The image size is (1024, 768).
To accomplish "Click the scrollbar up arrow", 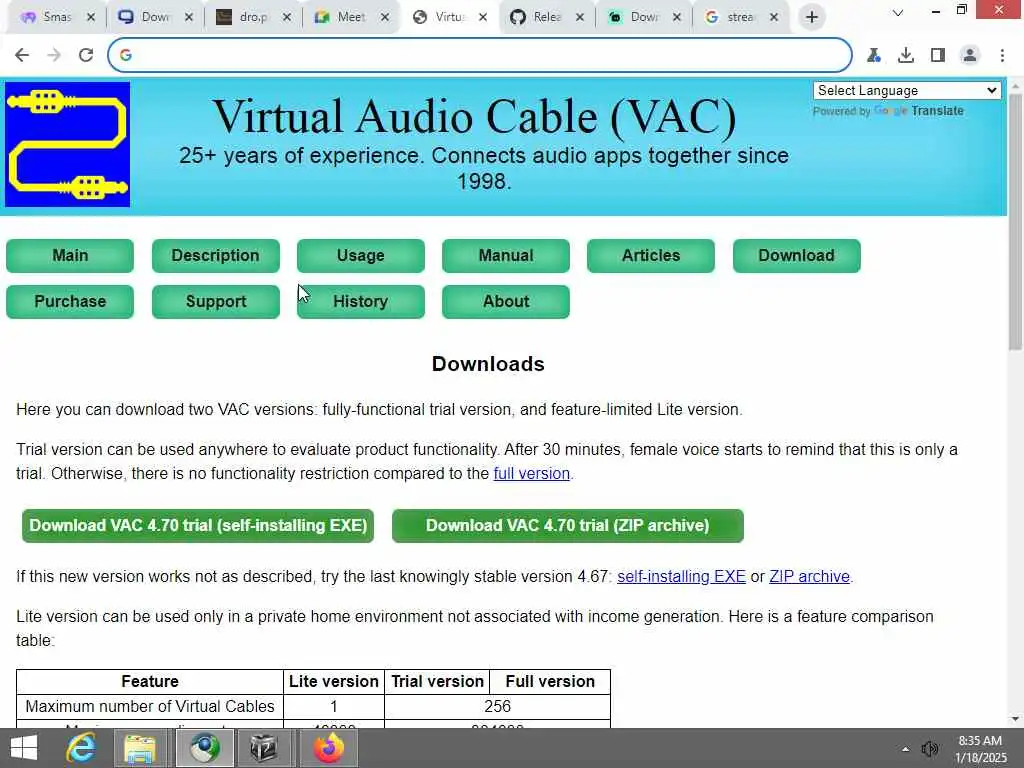I will click(1016, 86).
